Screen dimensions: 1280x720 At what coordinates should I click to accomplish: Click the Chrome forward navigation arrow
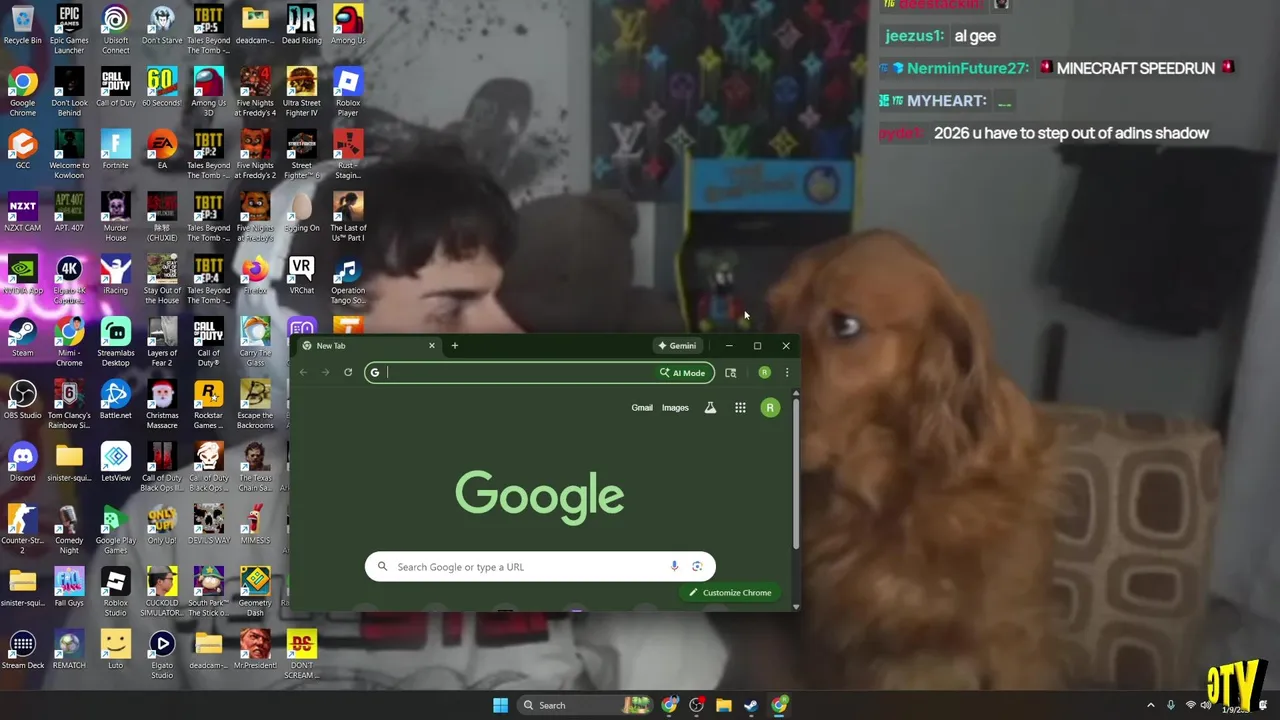tap(325, 373)
